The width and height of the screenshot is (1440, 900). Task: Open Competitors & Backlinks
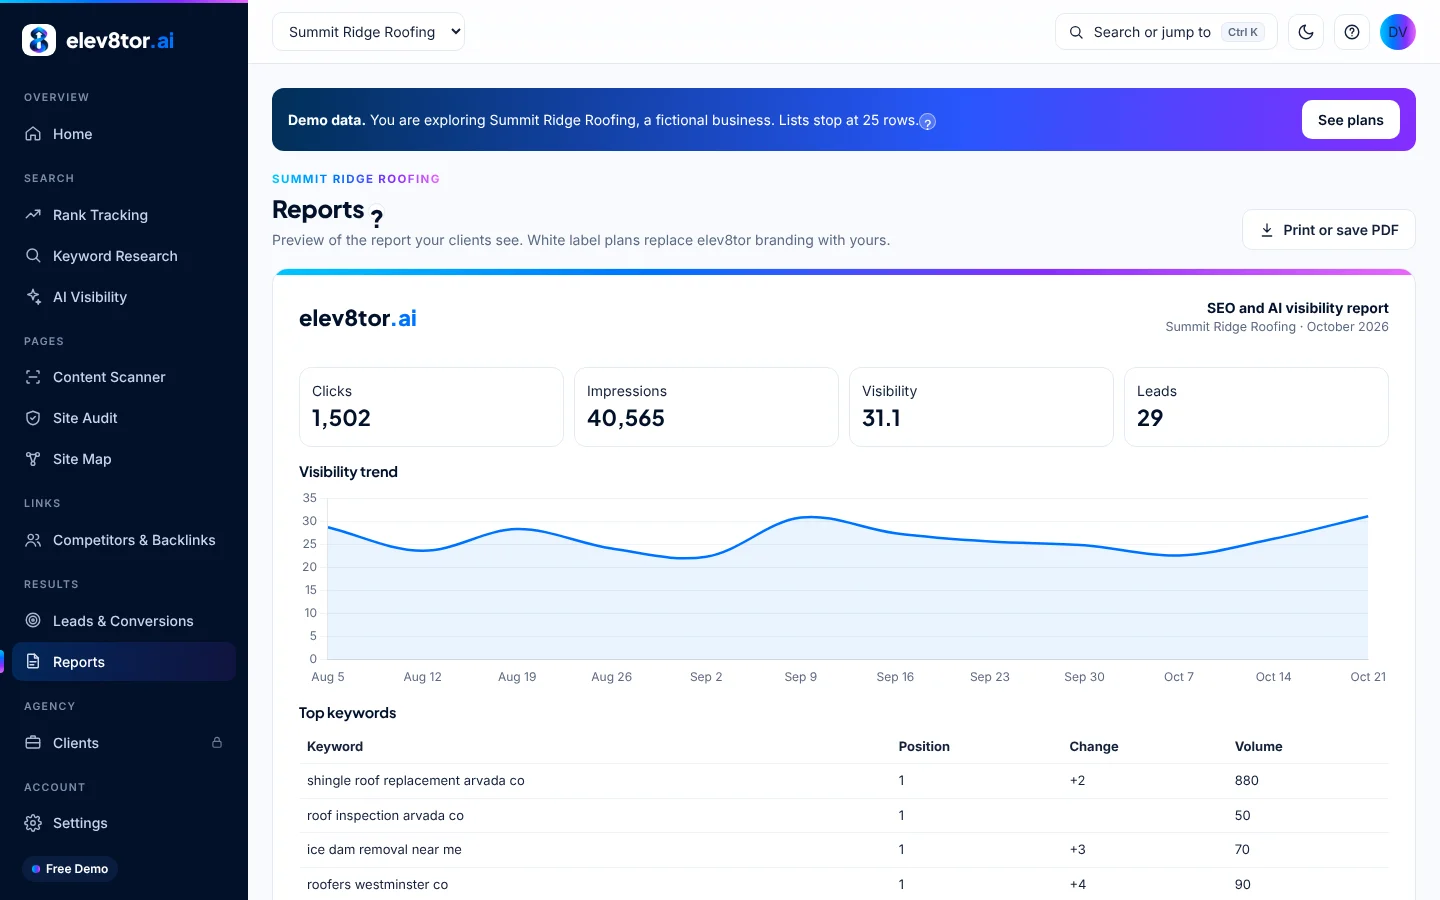124,540
